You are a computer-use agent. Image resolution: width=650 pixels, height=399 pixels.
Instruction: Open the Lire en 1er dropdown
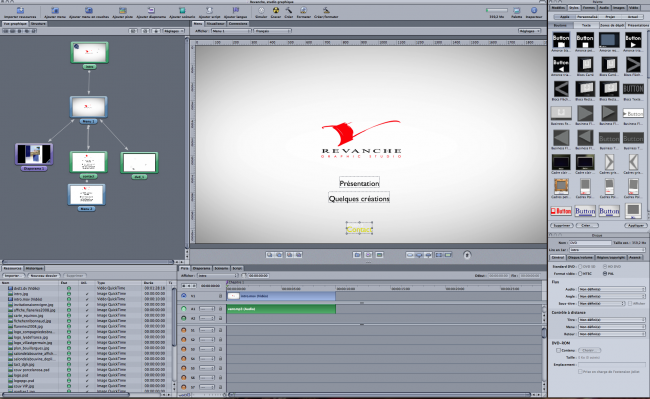607,250
